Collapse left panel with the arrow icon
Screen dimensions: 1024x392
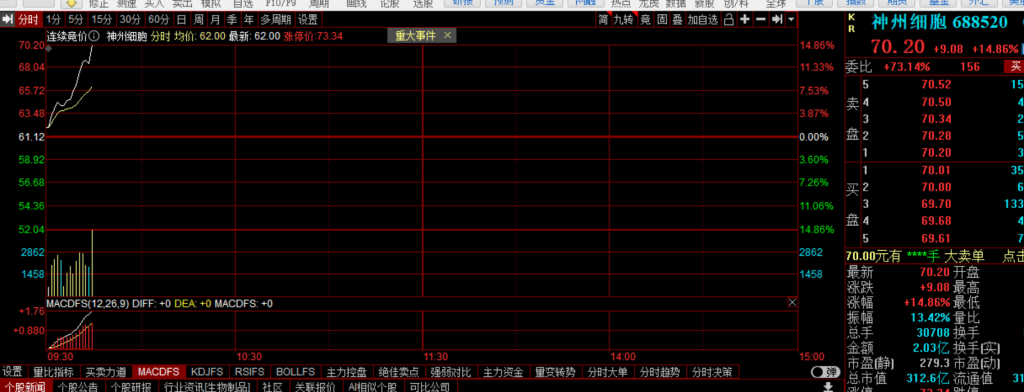click(8, 20)
